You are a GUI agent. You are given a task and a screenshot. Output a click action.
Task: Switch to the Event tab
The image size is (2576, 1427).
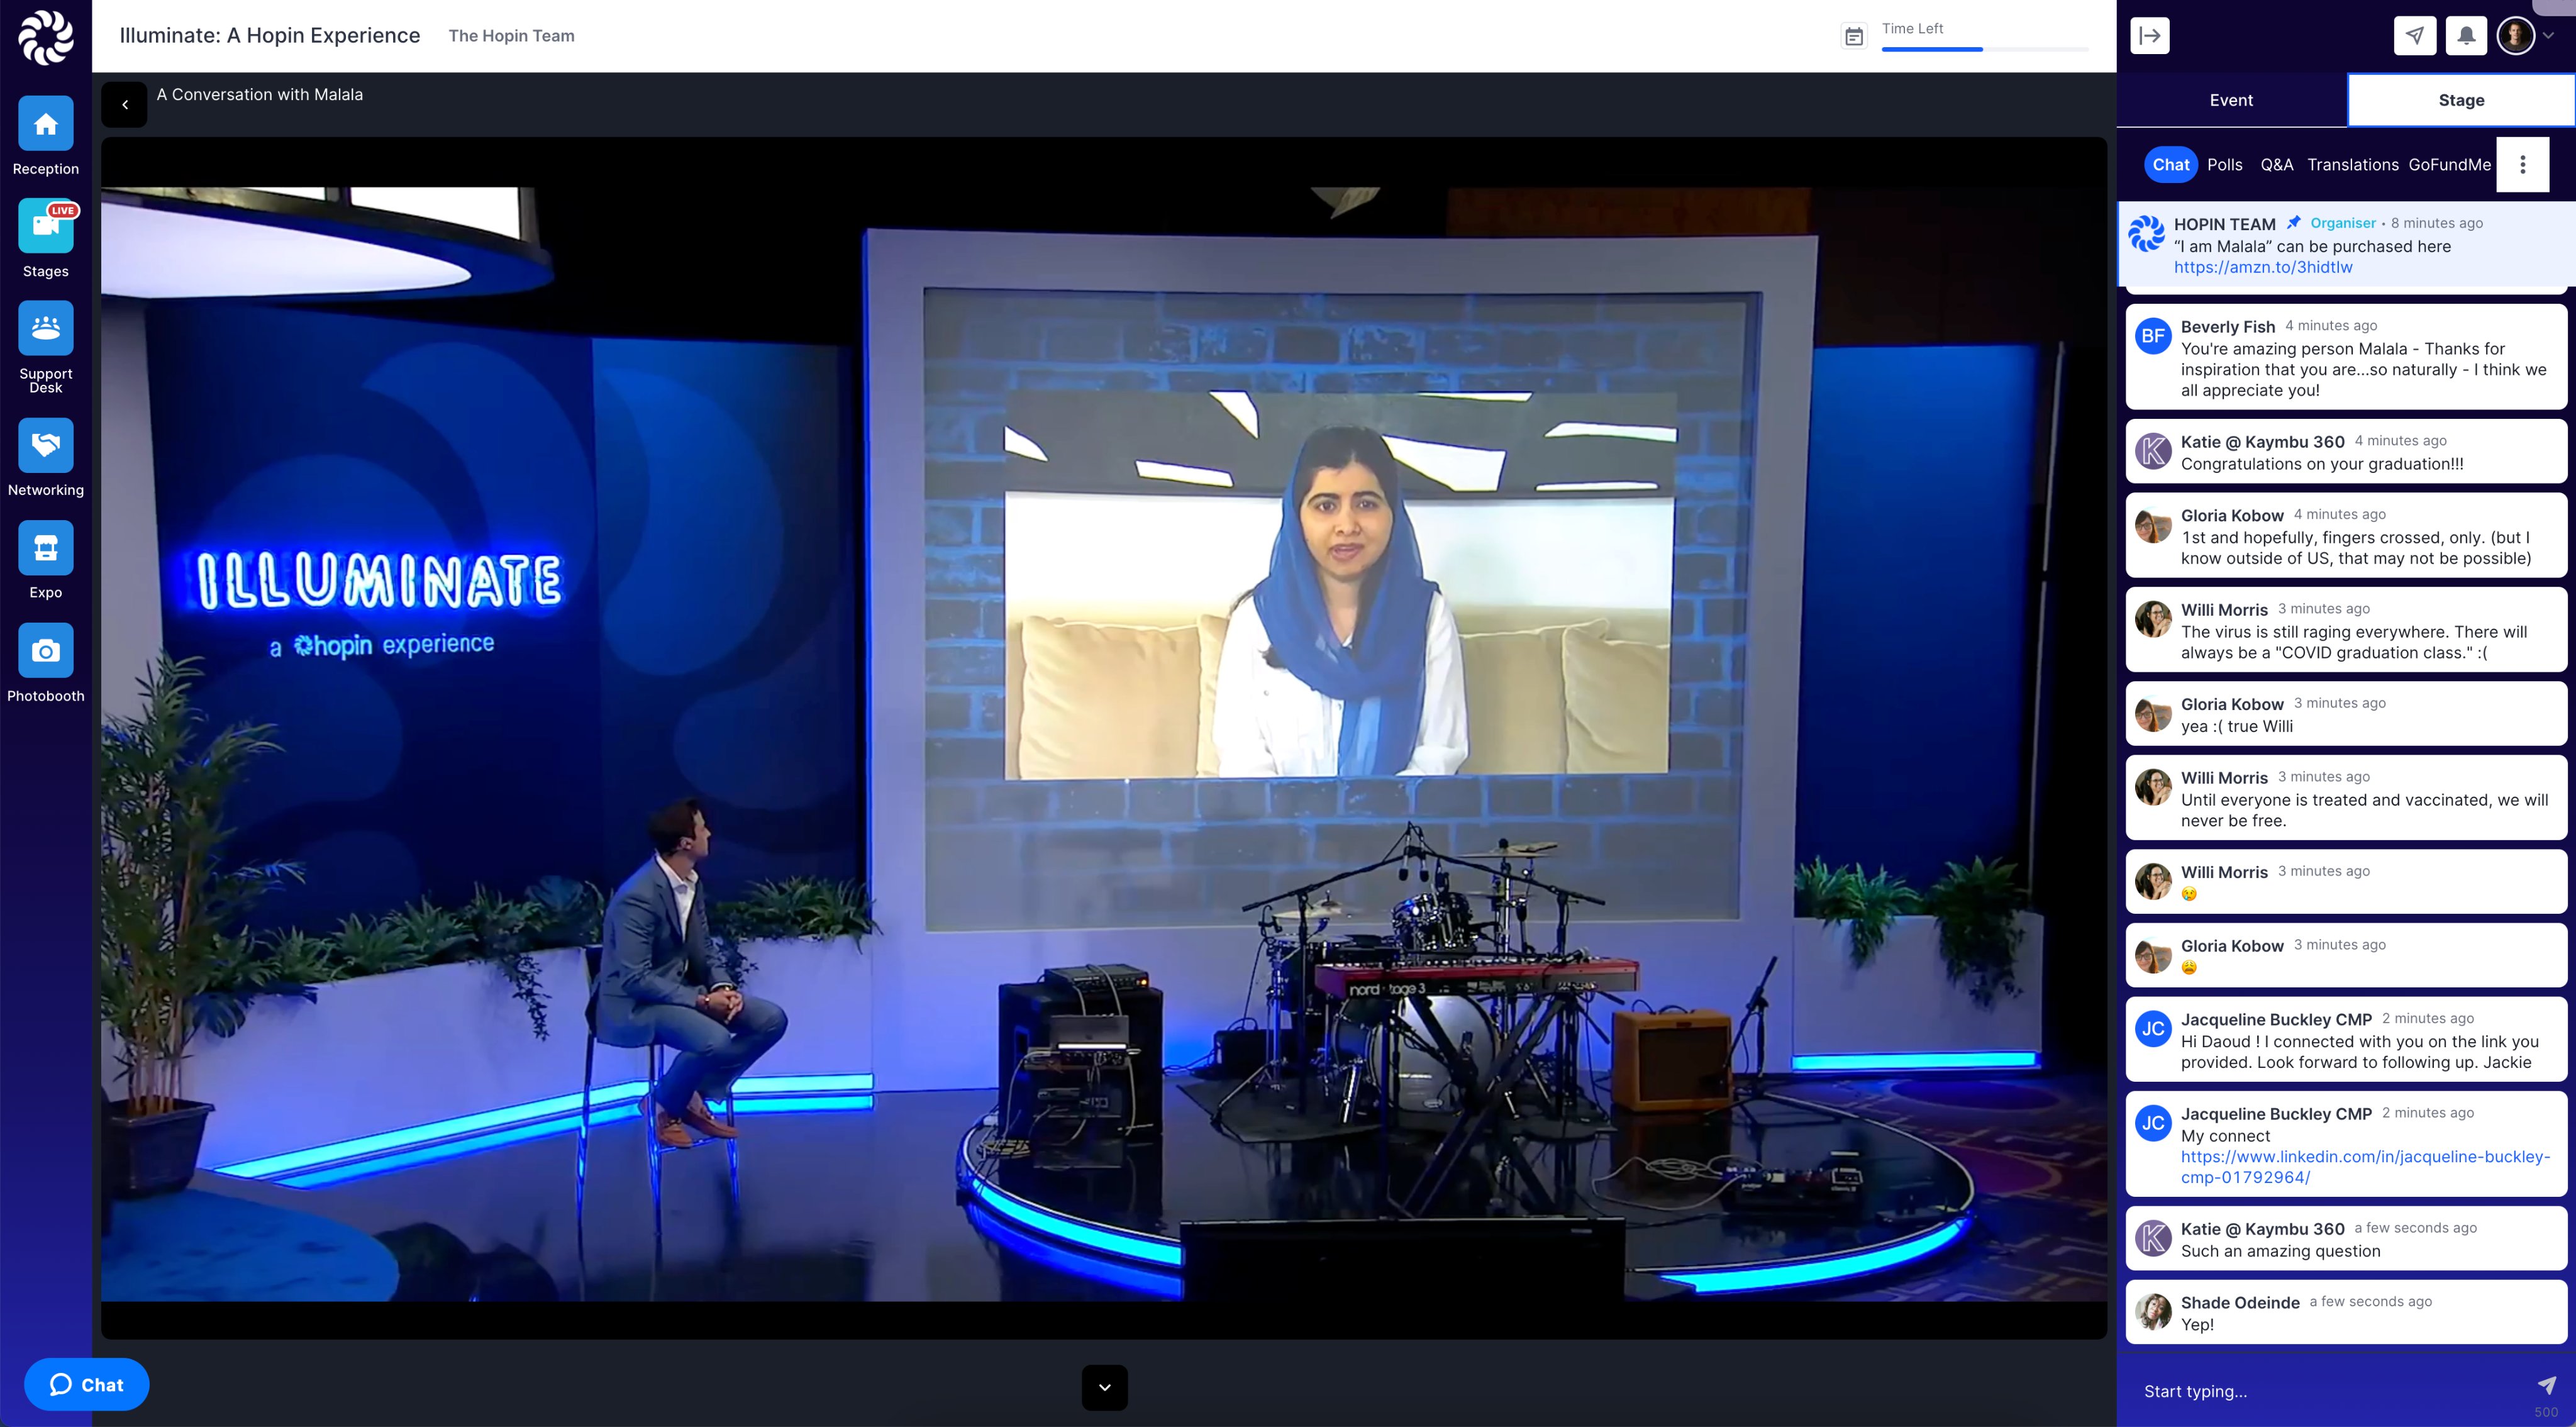pyautogui.click(x=2231, y=100)
